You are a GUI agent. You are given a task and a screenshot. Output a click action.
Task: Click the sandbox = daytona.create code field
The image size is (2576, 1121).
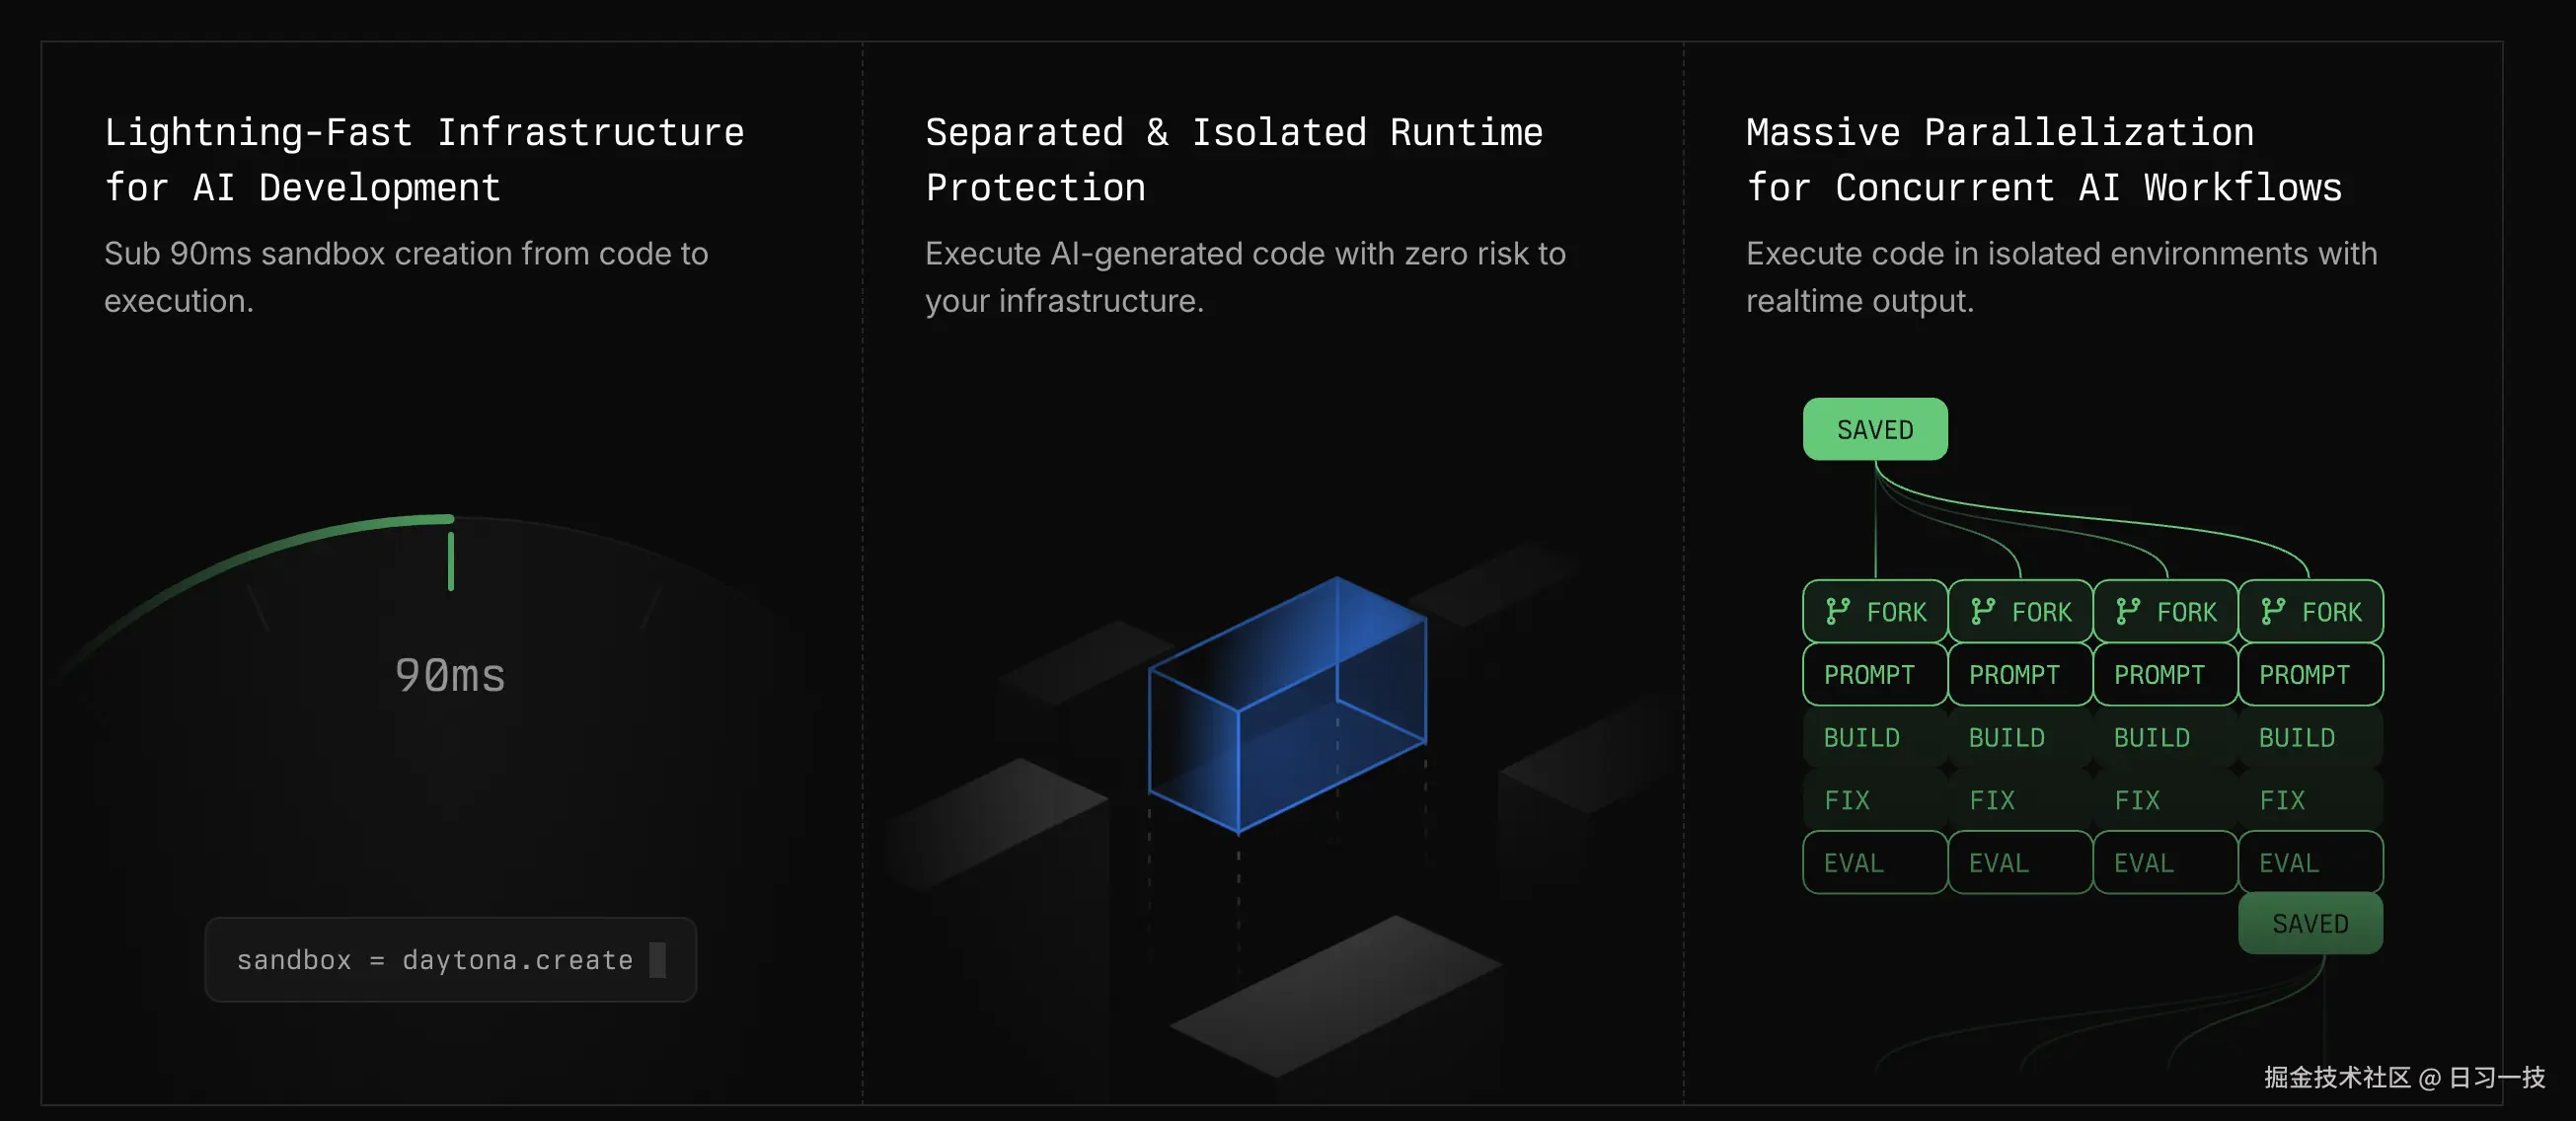pyautogui.click(x=451, y=960)
